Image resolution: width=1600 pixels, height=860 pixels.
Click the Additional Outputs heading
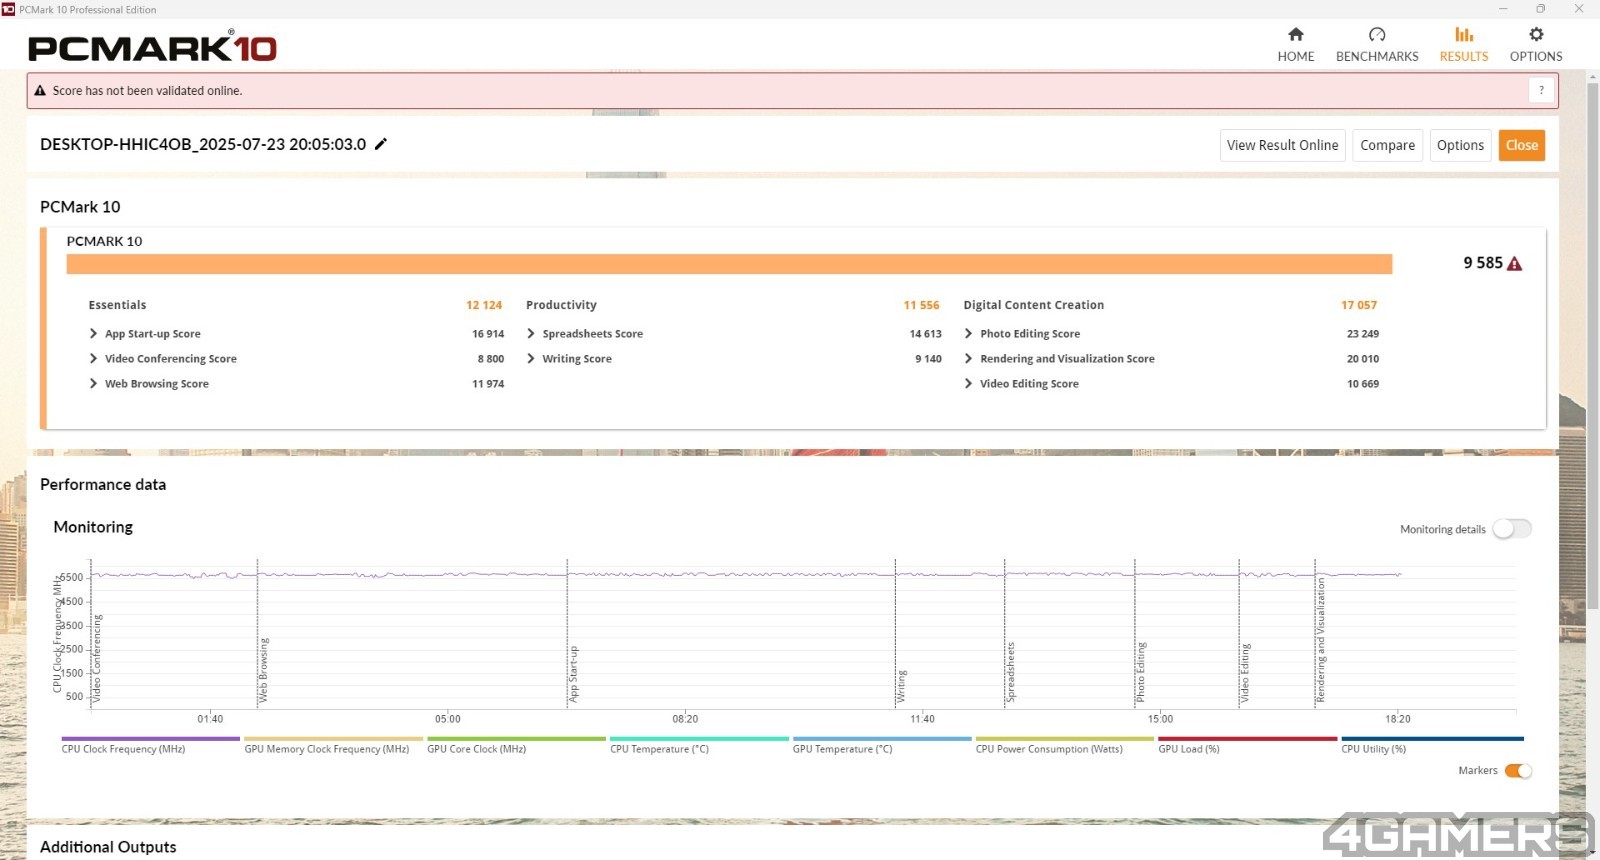tap(108, 847)
